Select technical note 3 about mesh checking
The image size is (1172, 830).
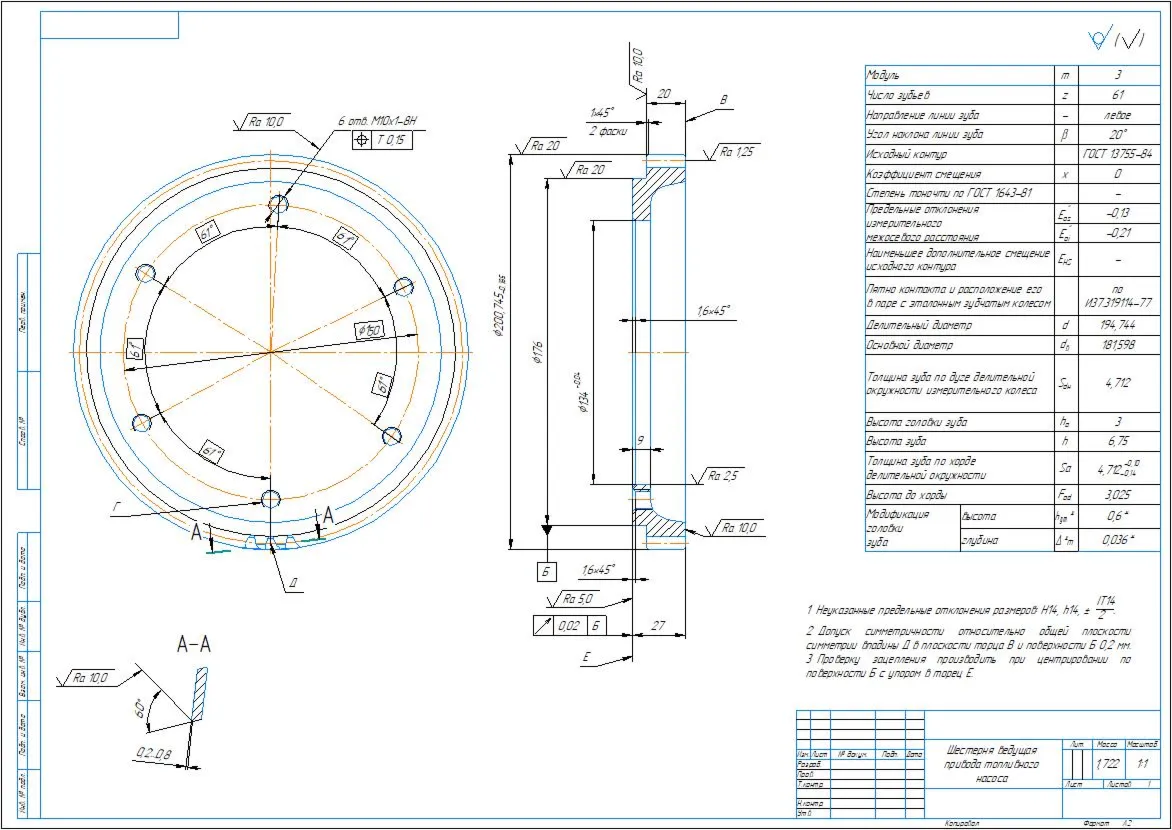click(969, 666)
